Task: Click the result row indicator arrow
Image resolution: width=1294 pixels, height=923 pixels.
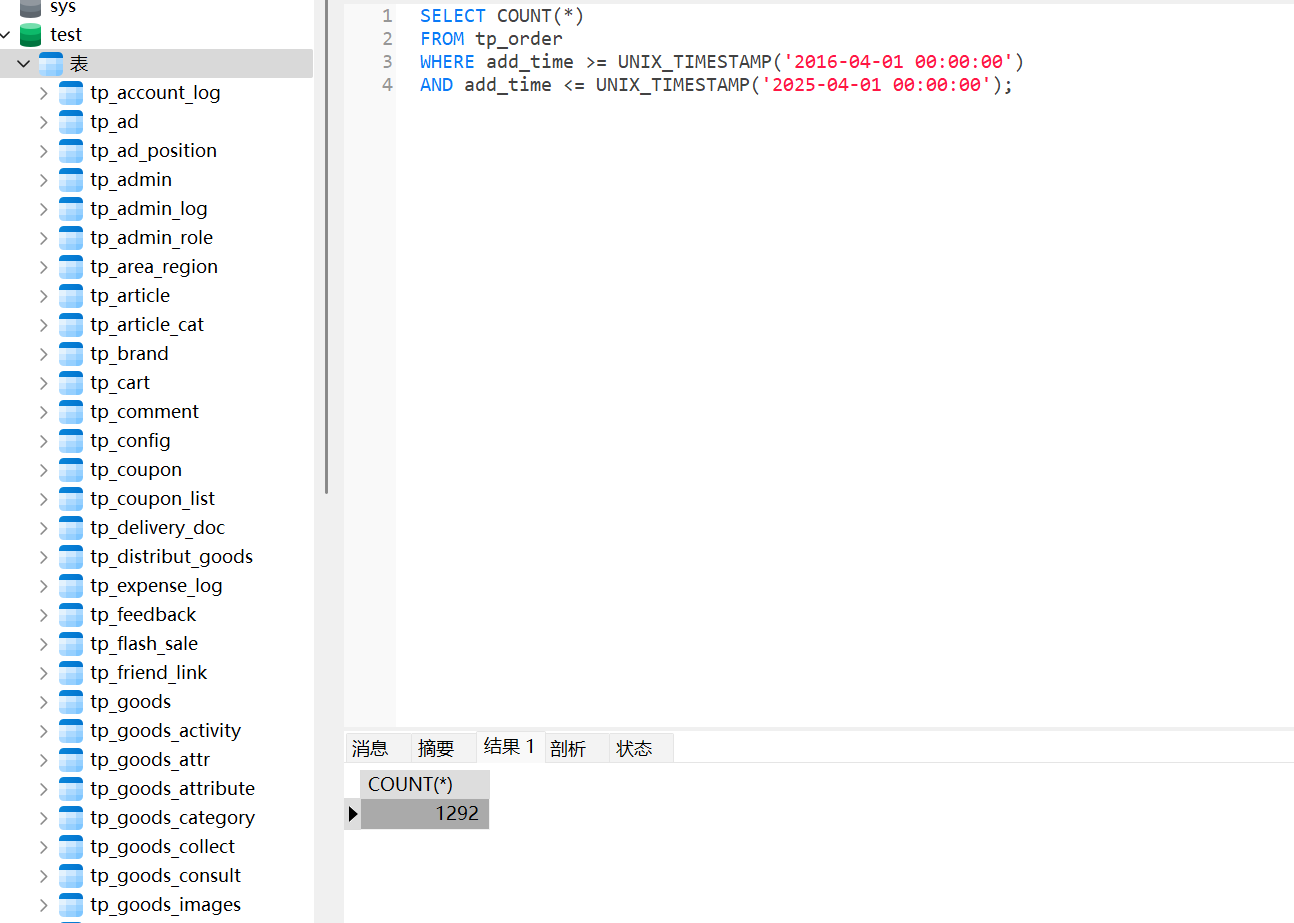Action: pyautogui.click(x=352, y=814)
